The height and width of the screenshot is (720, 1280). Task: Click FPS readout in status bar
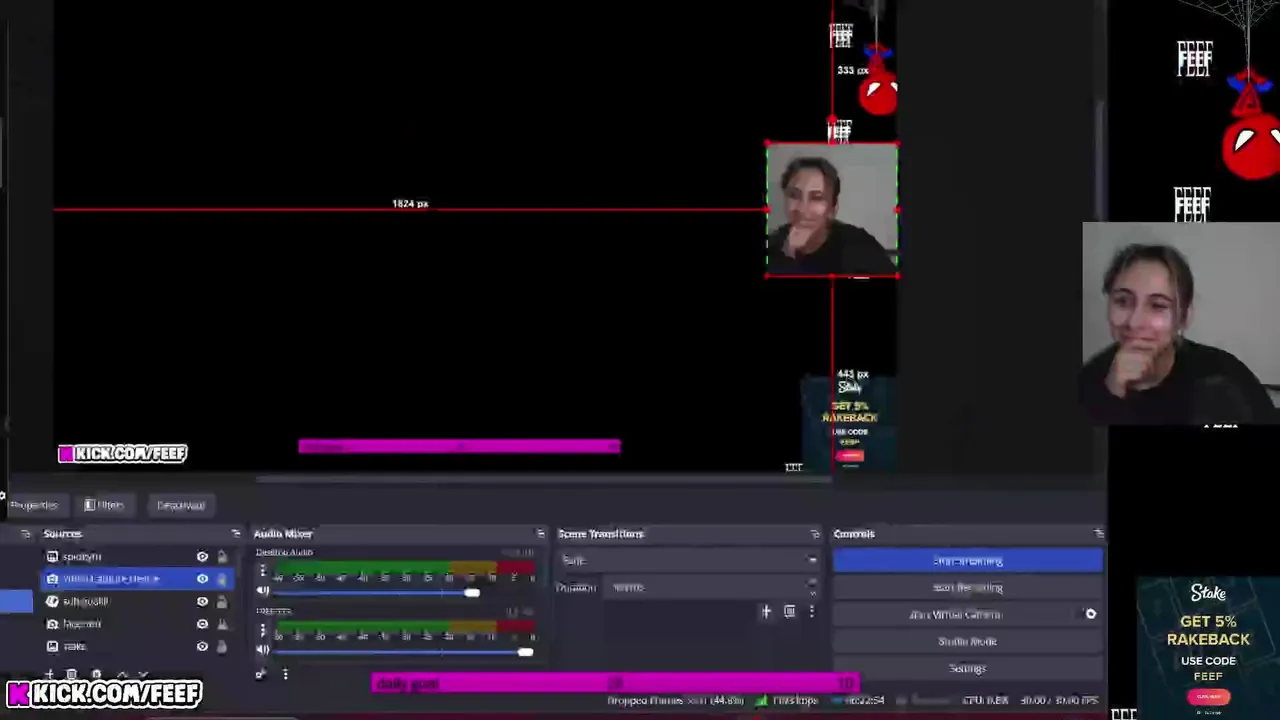[x=1059, y=701]
